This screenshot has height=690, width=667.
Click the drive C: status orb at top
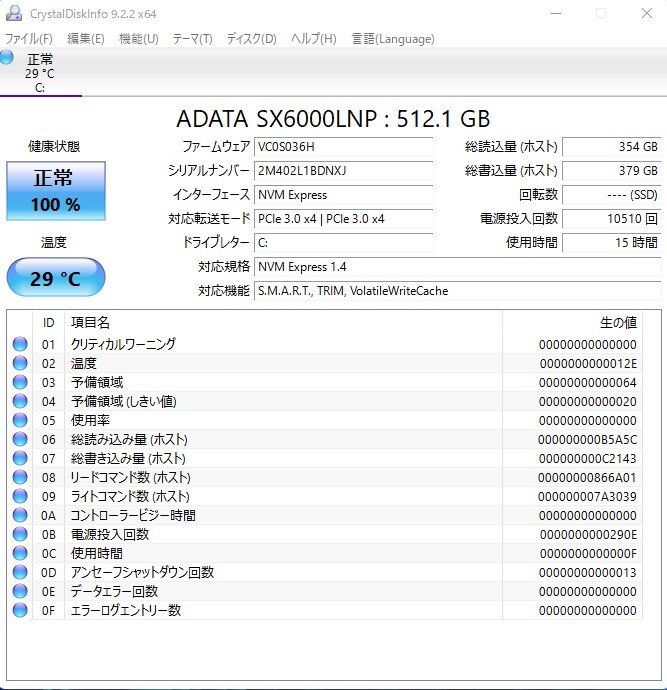(x=8, y=59)
